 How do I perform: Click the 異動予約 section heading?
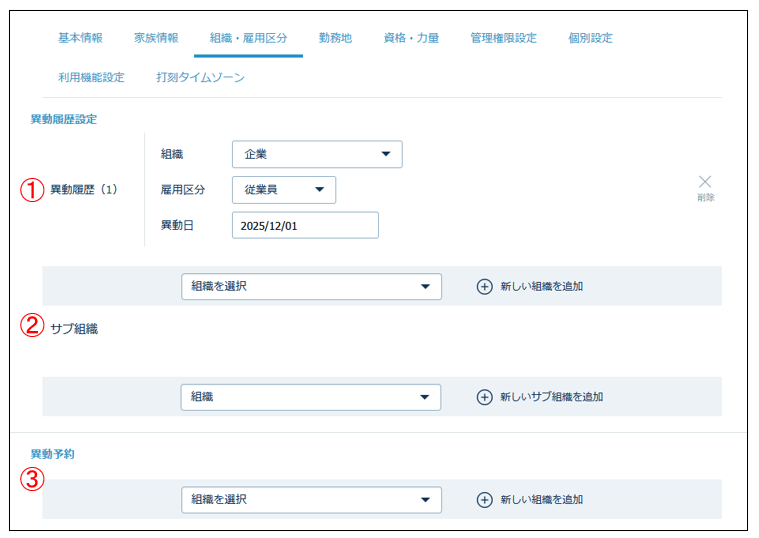pos(52,454)
